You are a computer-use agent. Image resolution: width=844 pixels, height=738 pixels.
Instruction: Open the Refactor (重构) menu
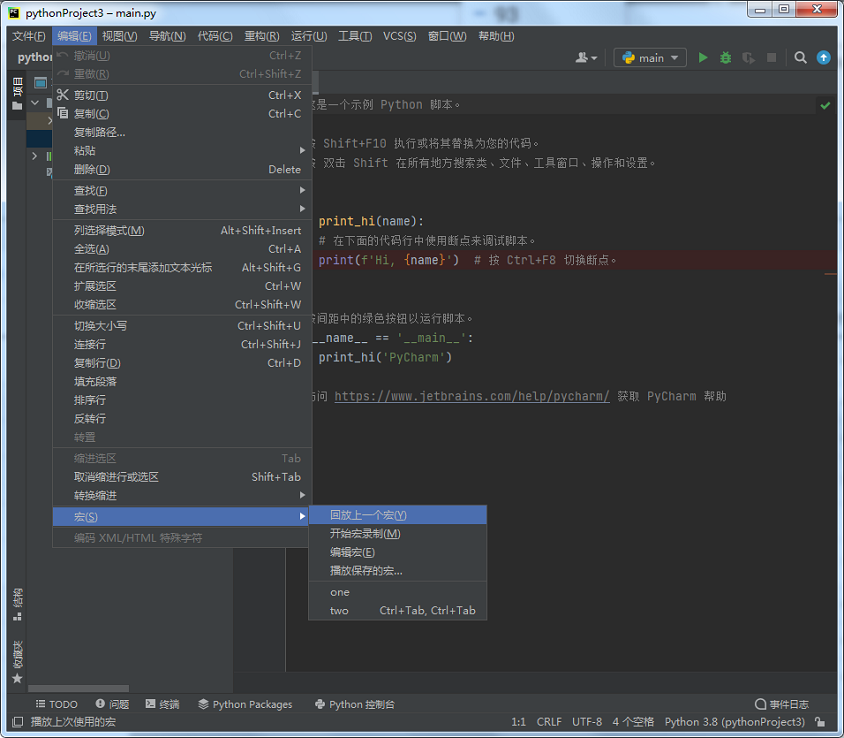[x=262, y=36]
